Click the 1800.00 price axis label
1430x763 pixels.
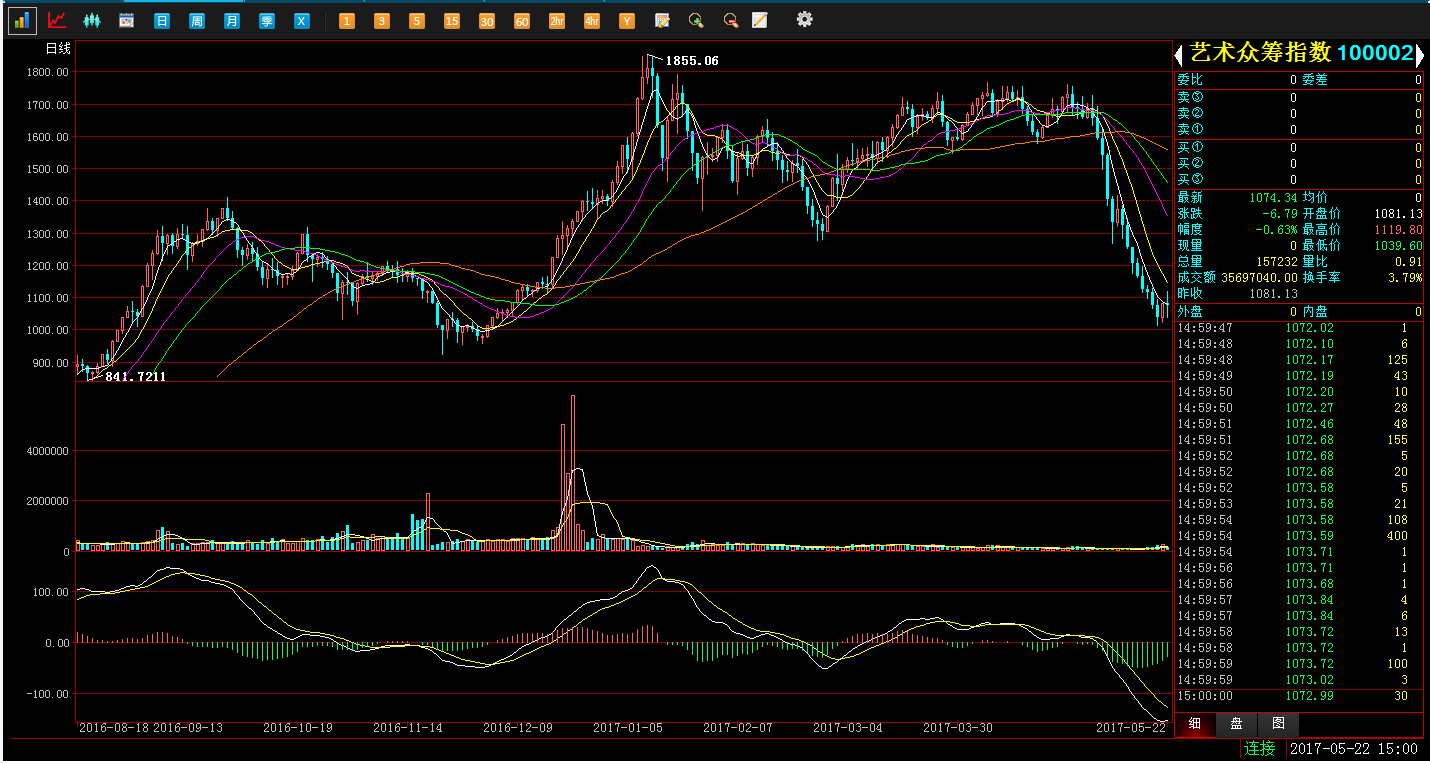click(x=48, y=73)
